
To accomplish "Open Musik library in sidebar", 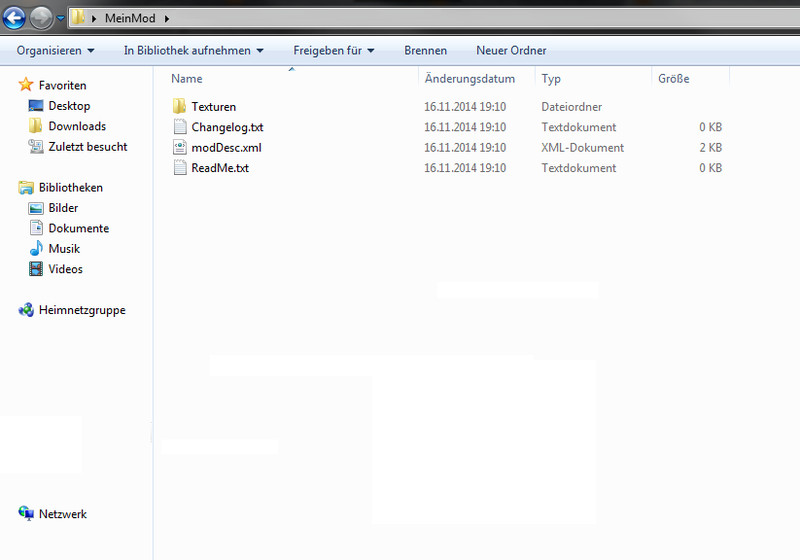I will click(64, 249).
